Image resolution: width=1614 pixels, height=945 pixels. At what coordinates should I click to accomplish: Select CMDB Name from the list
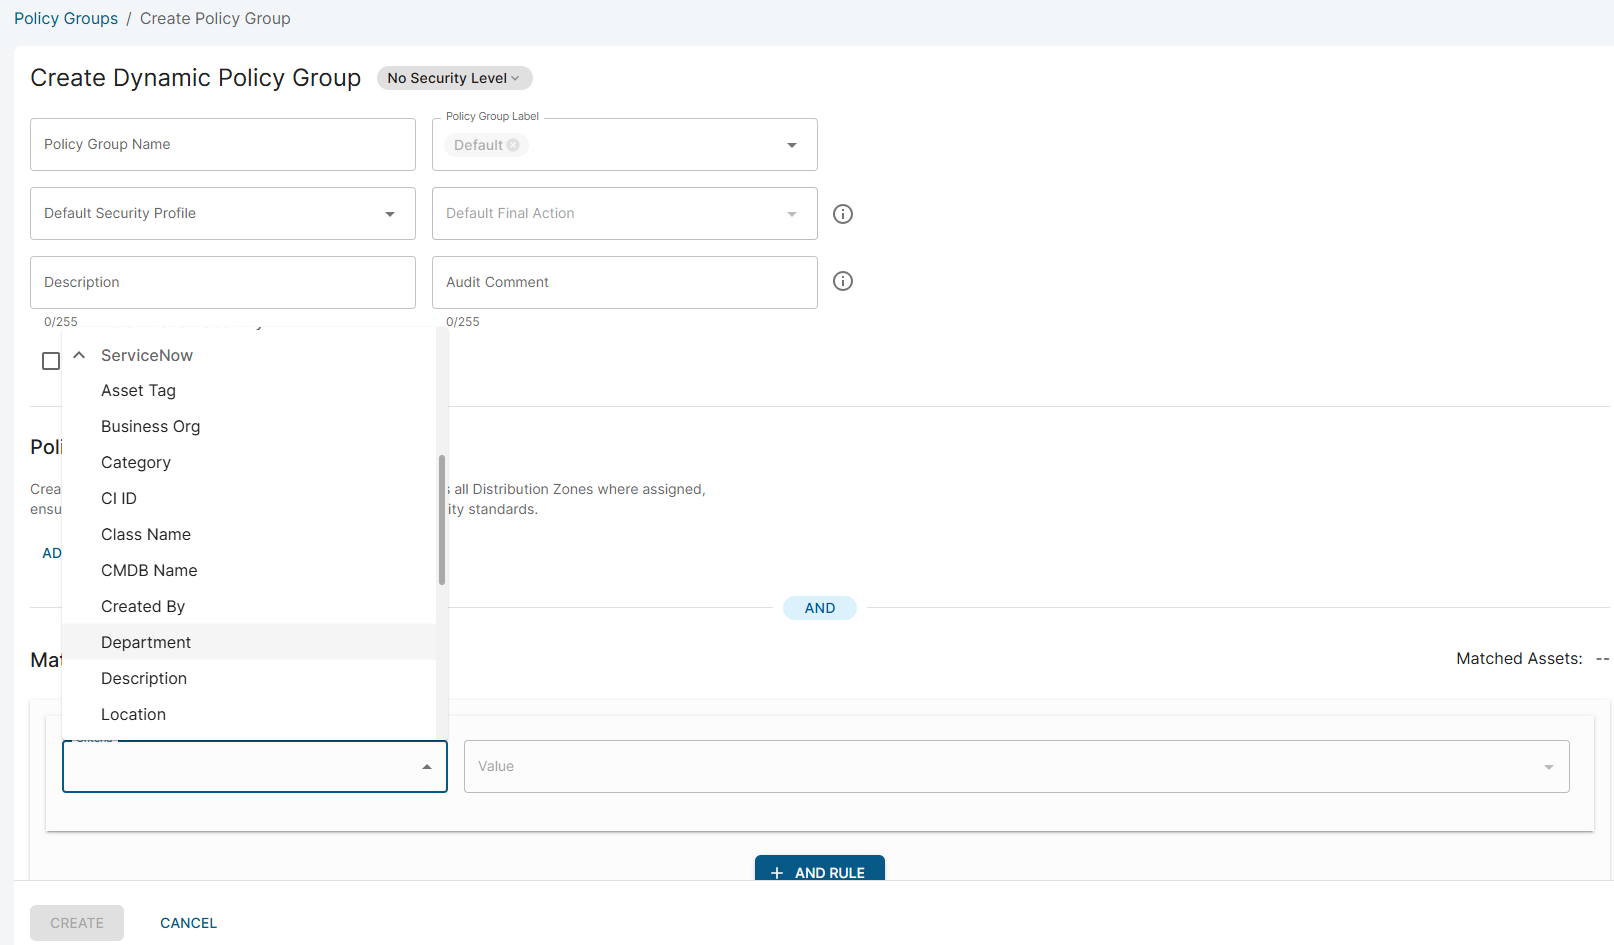pyautogui.click(x=149, y=570)
